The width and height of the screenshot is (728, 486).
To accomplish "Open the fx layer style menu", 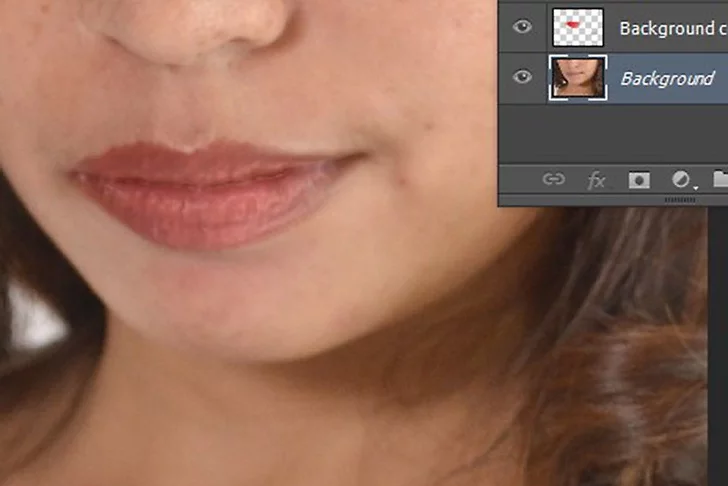I will tap(597, 180).
